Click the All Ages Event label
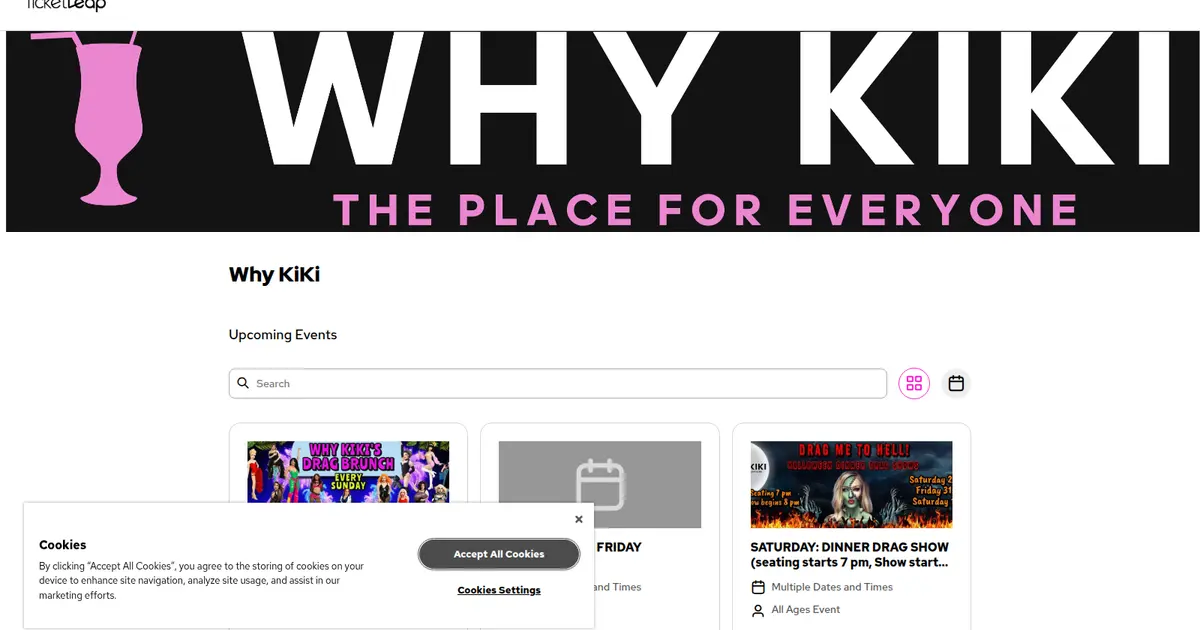Image resolution: width=1200 pixels, height=630 pixels. point(806,610)
